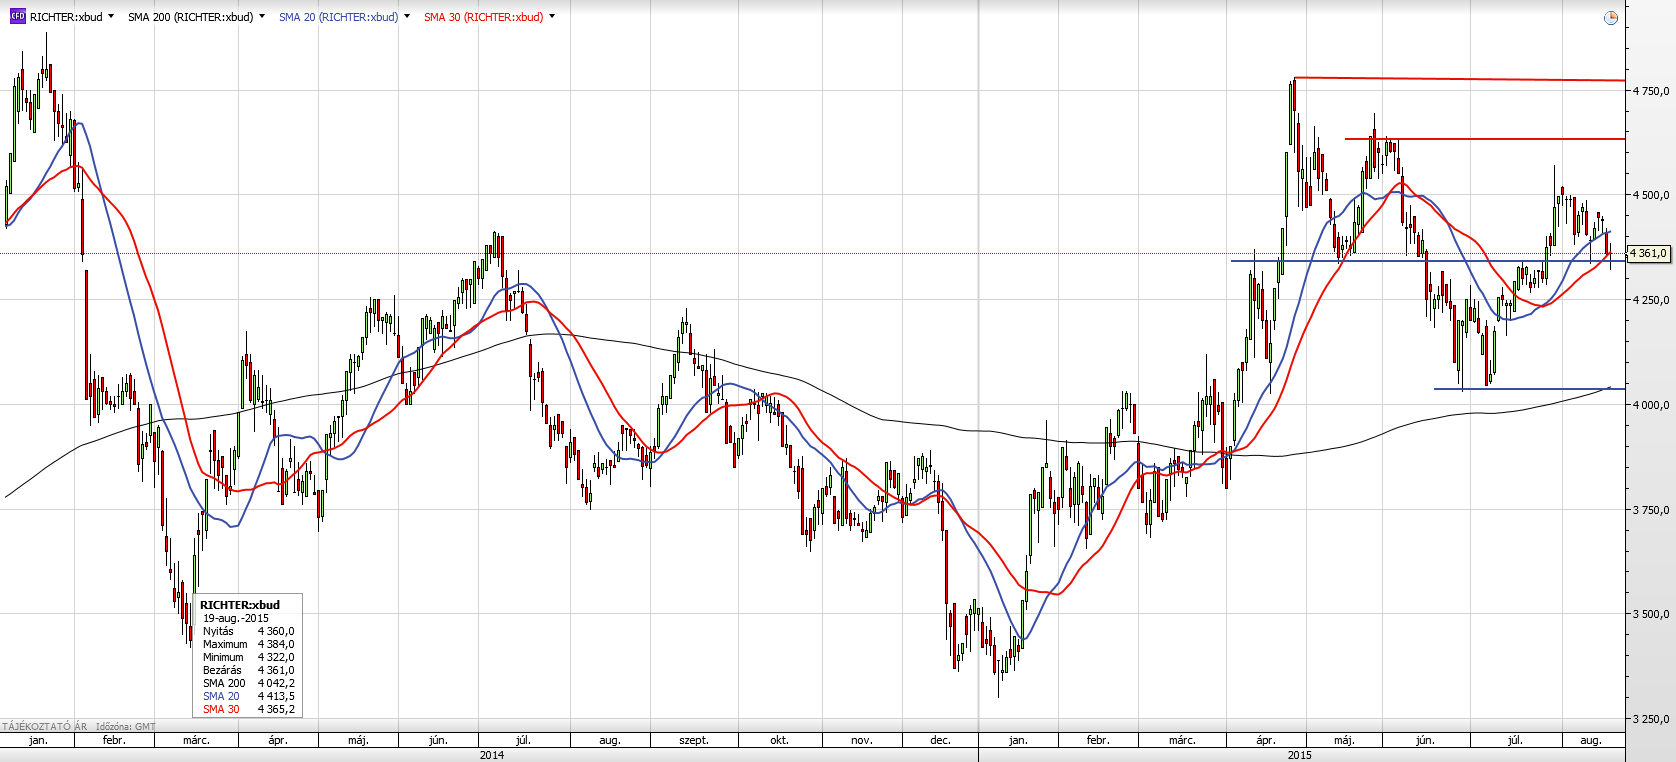1676x762 pixels.
Task: Click the nov. month label on time axis
Action: click(x=862, y=741)
